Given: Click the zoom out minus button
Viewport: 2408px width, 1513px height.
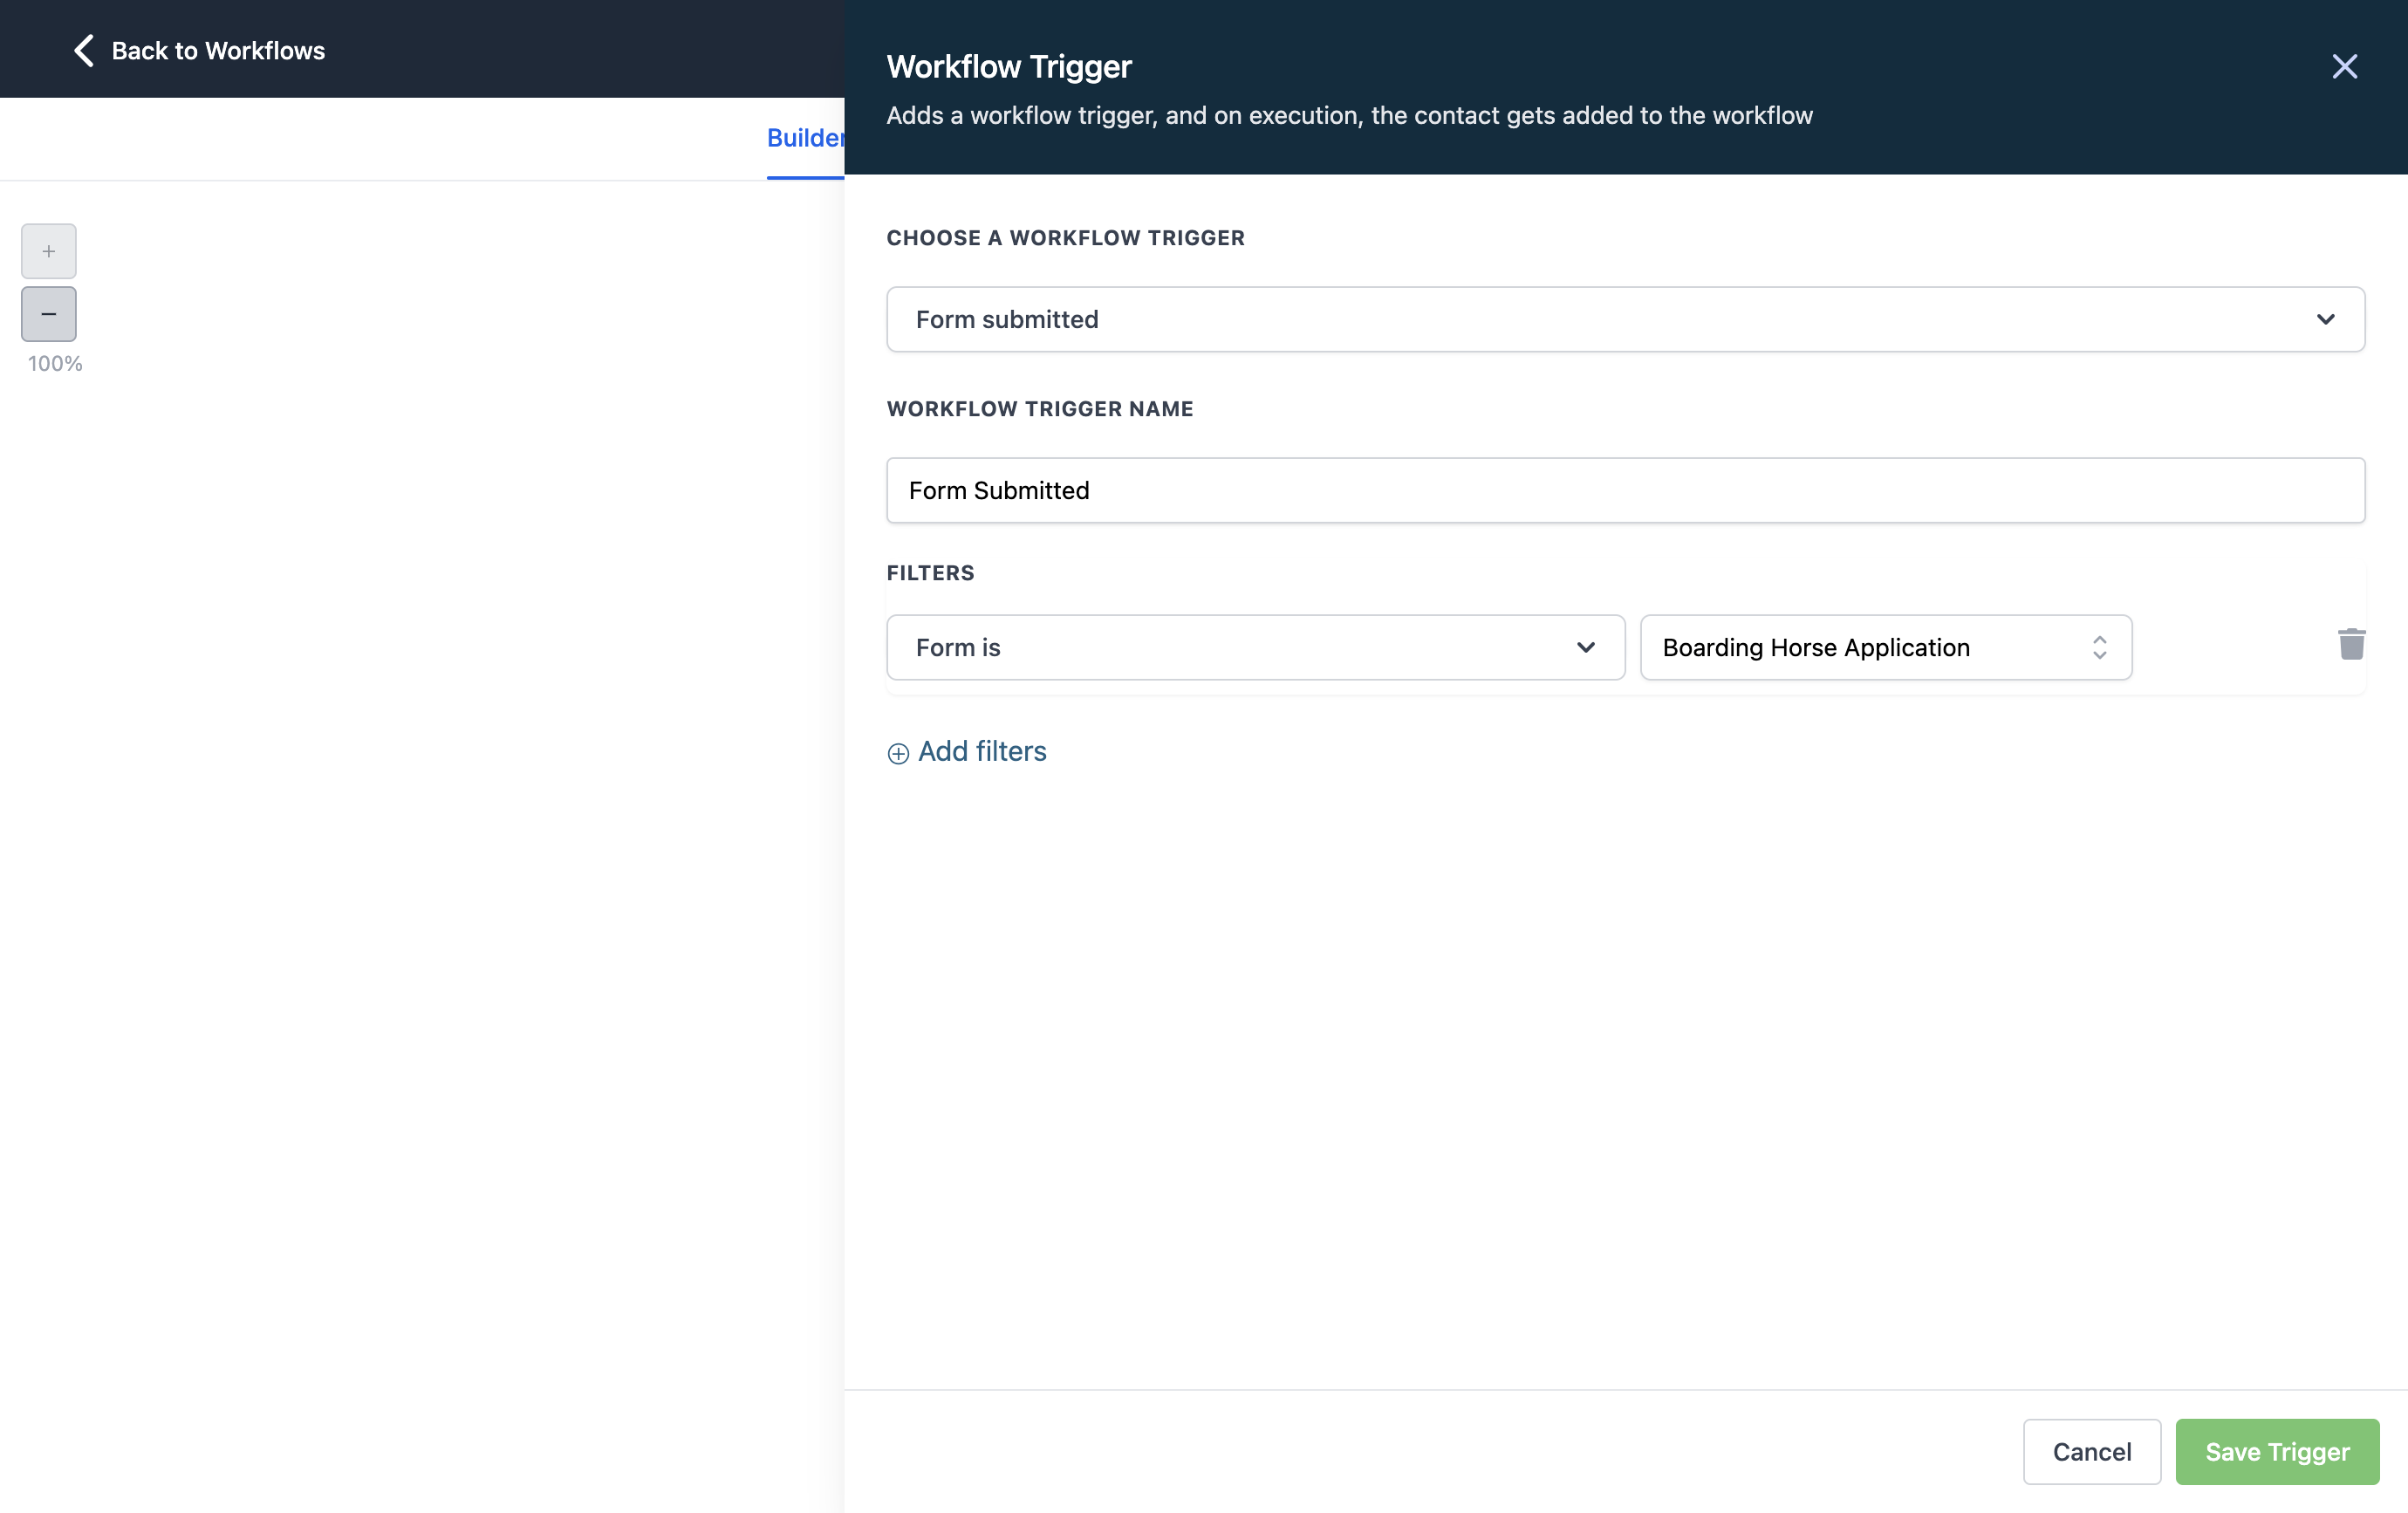Looking at the screenshot, I should 48,314.
